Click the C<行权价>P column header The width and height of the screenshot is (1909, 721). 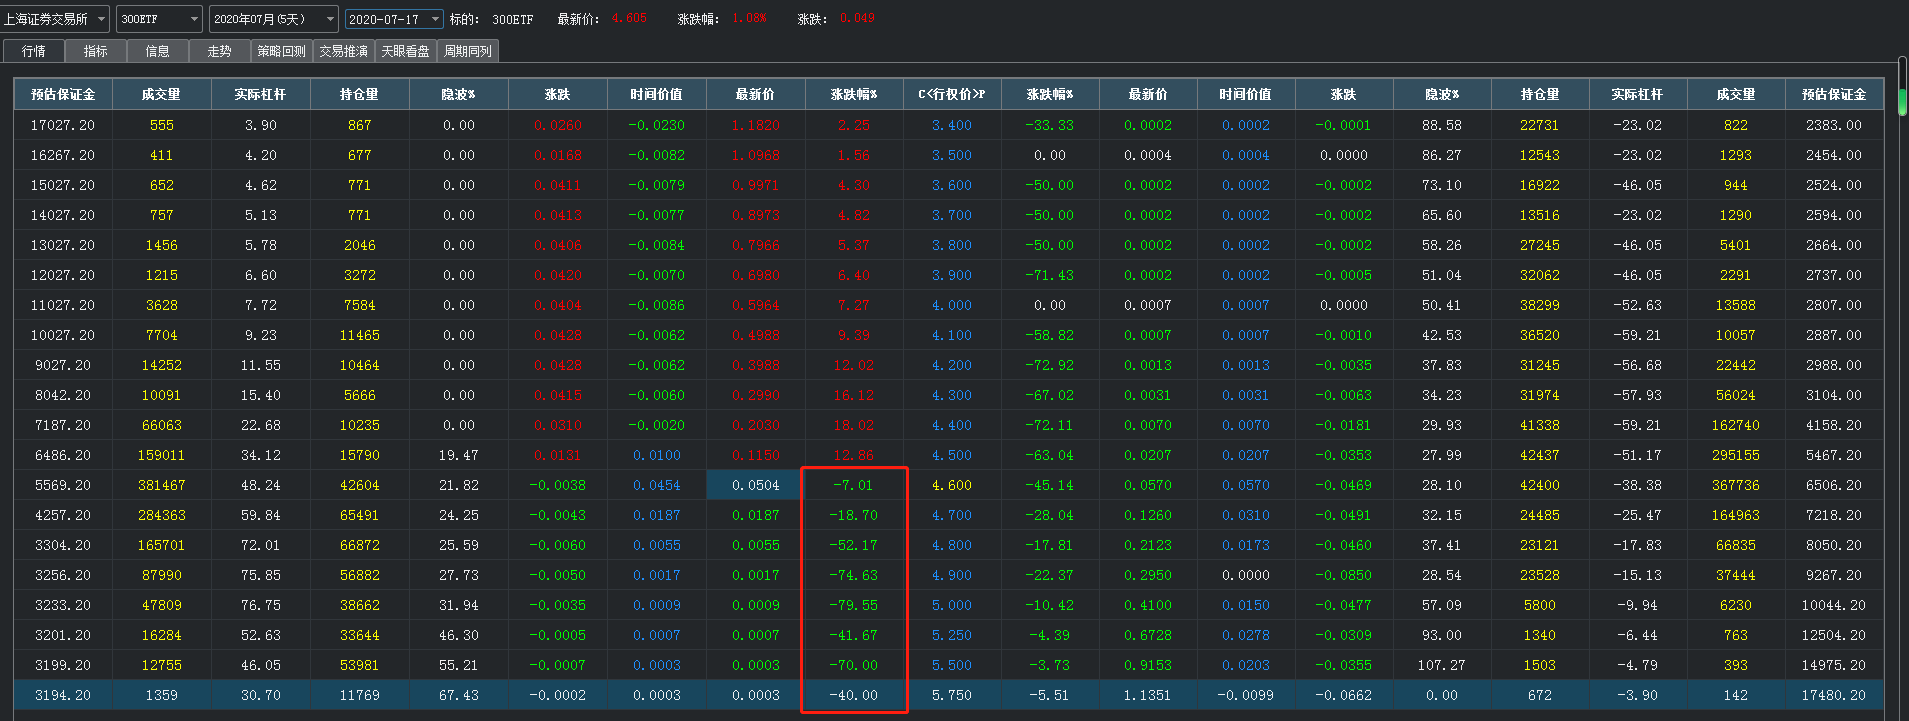point(951,94)
